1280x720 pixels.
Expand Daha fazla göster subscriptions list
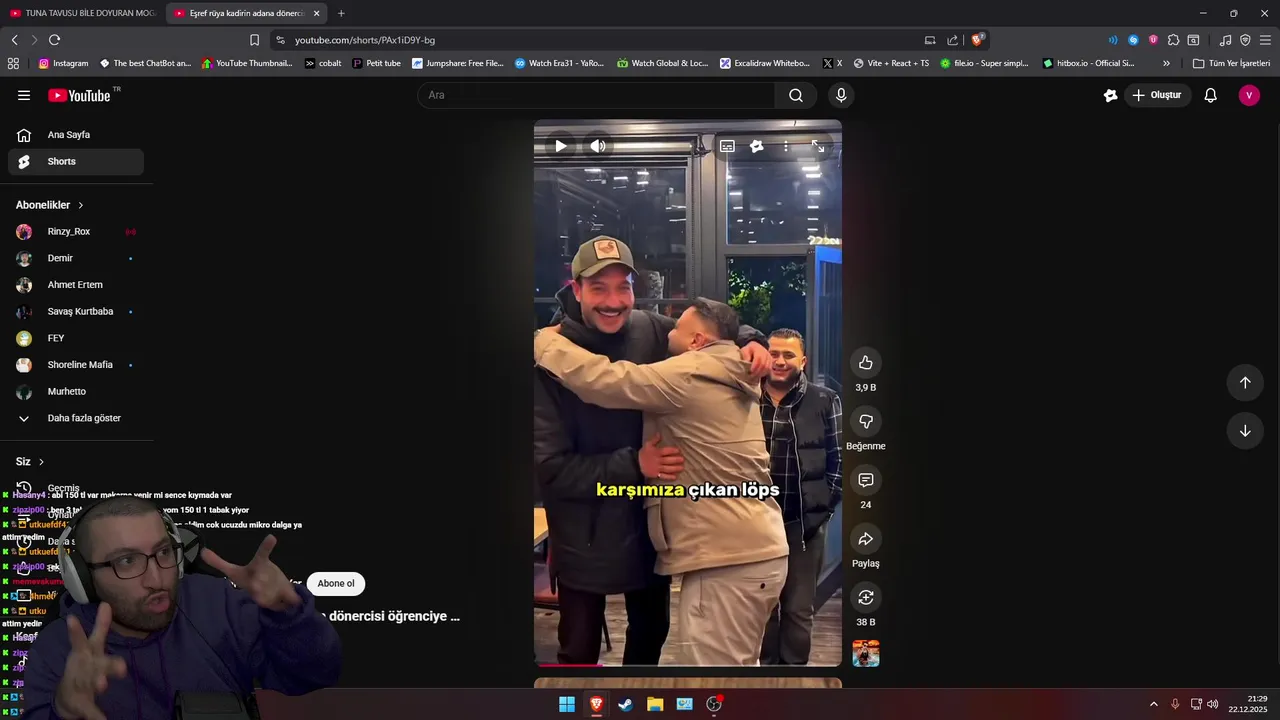click(76, 418)
